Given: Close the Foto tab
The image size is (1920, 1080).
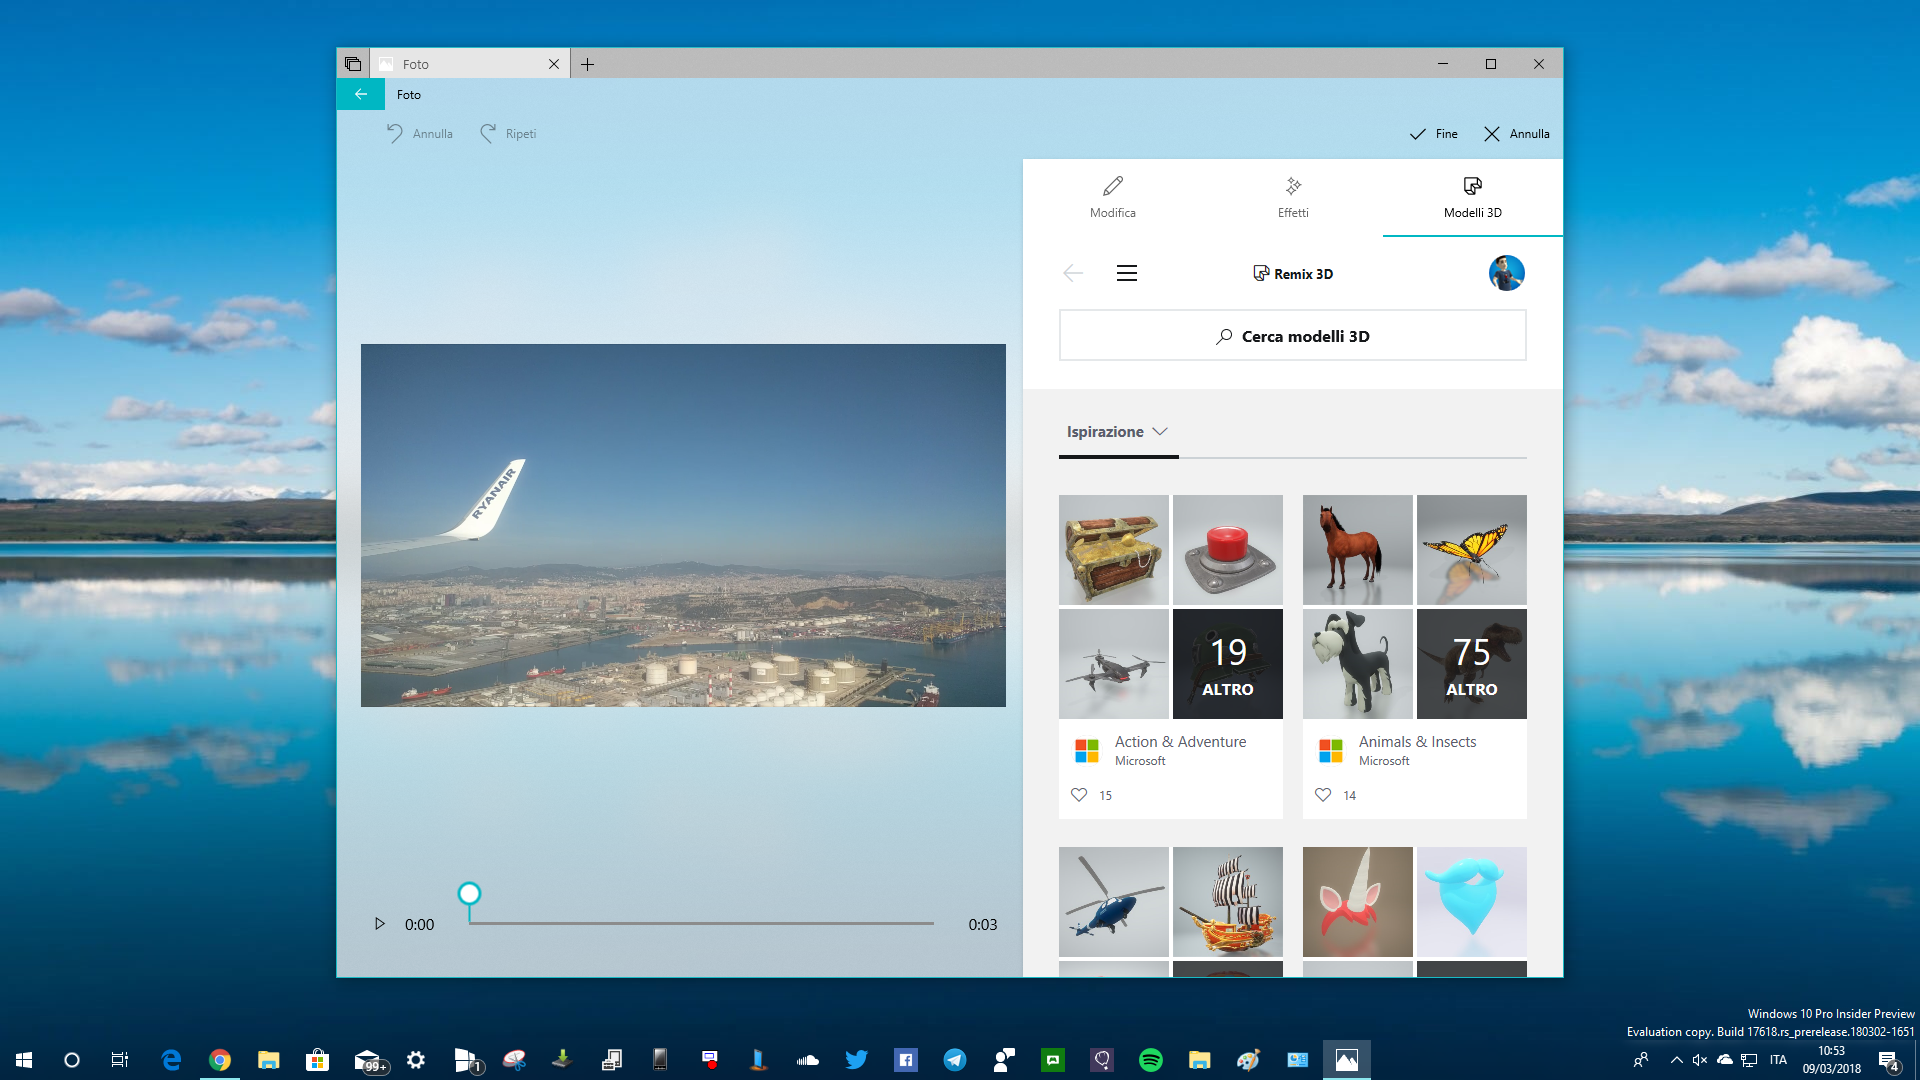Looking at the screenshot, I should point(554,64).
